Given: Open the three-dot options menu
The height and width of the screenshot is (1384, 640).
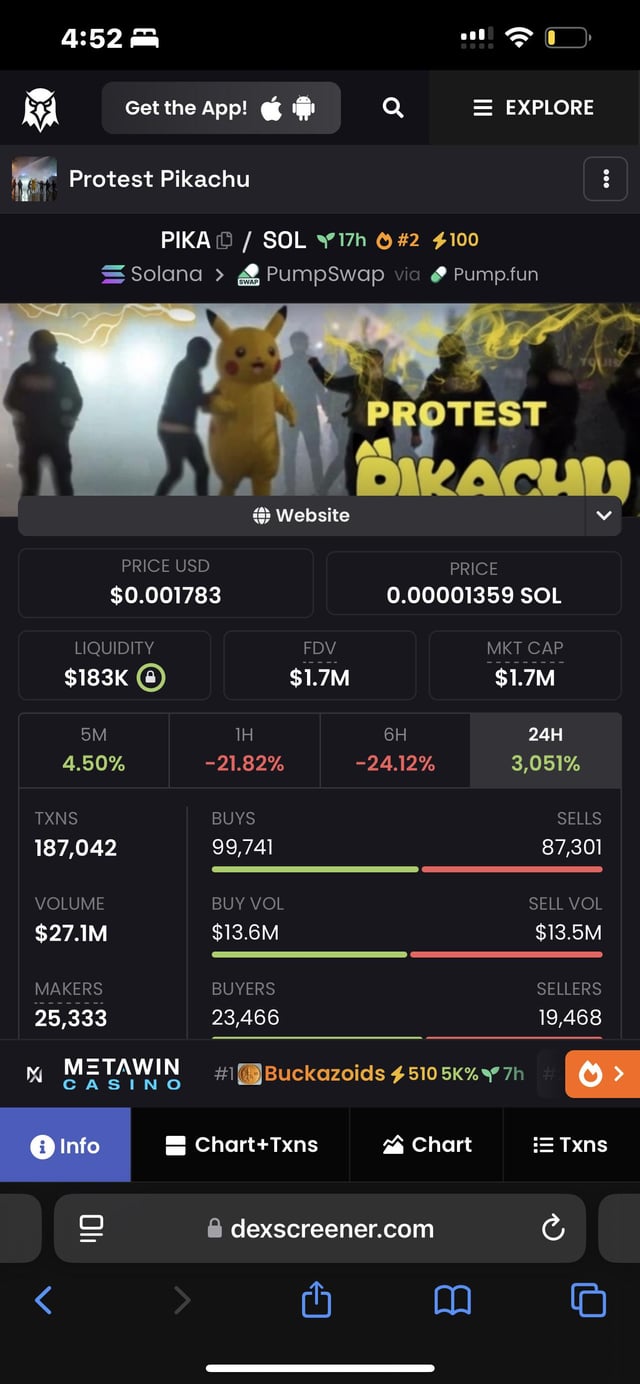Looking at the screenshot, I should click(605, 179).
